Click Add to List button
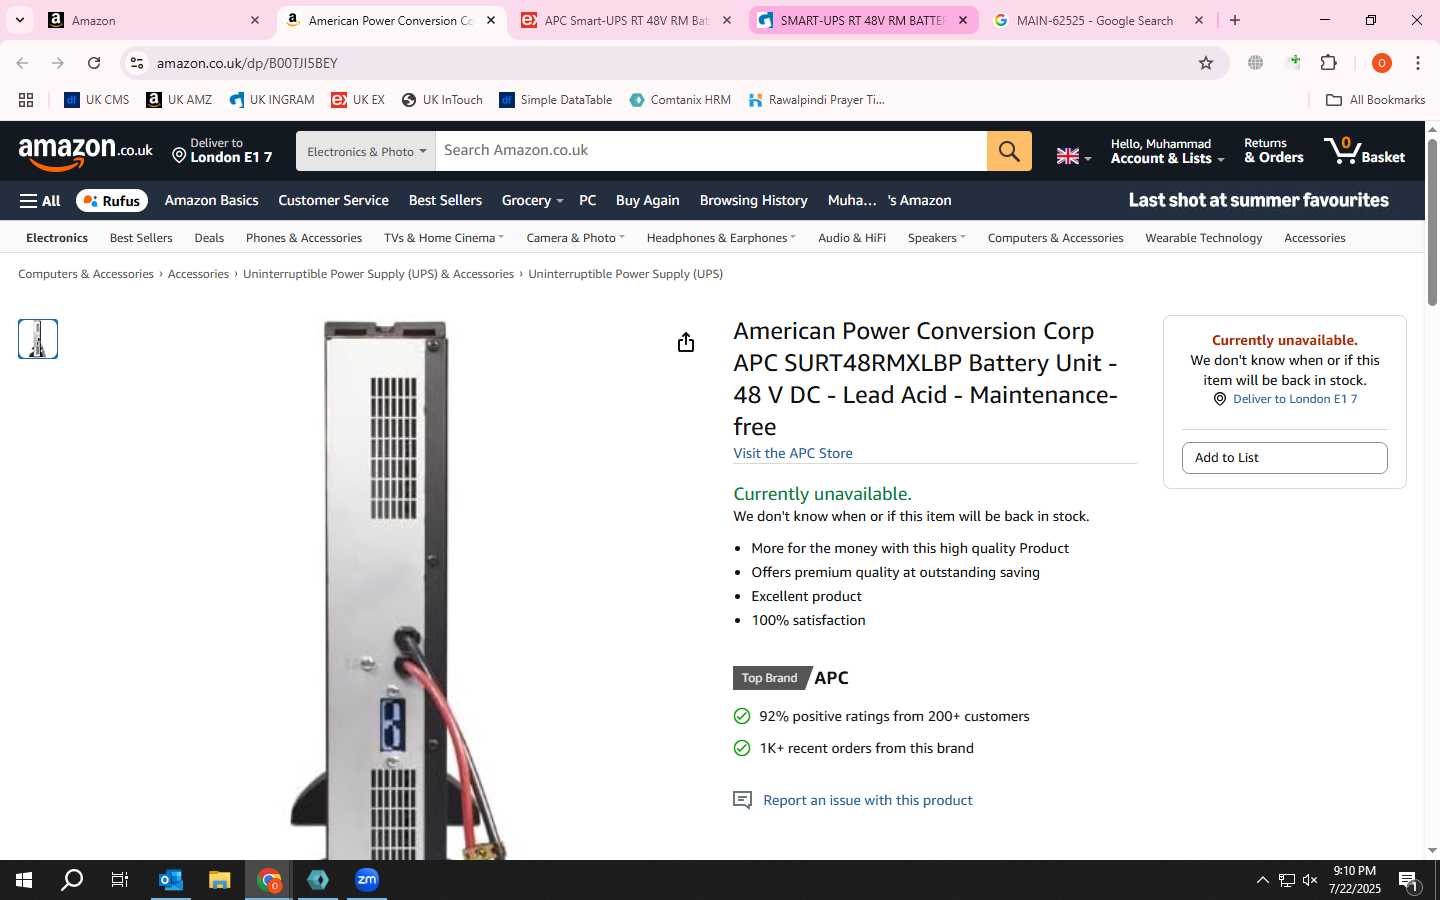Image resolution: width=1440 pixels, height=900 pixels. [1284, 458]
